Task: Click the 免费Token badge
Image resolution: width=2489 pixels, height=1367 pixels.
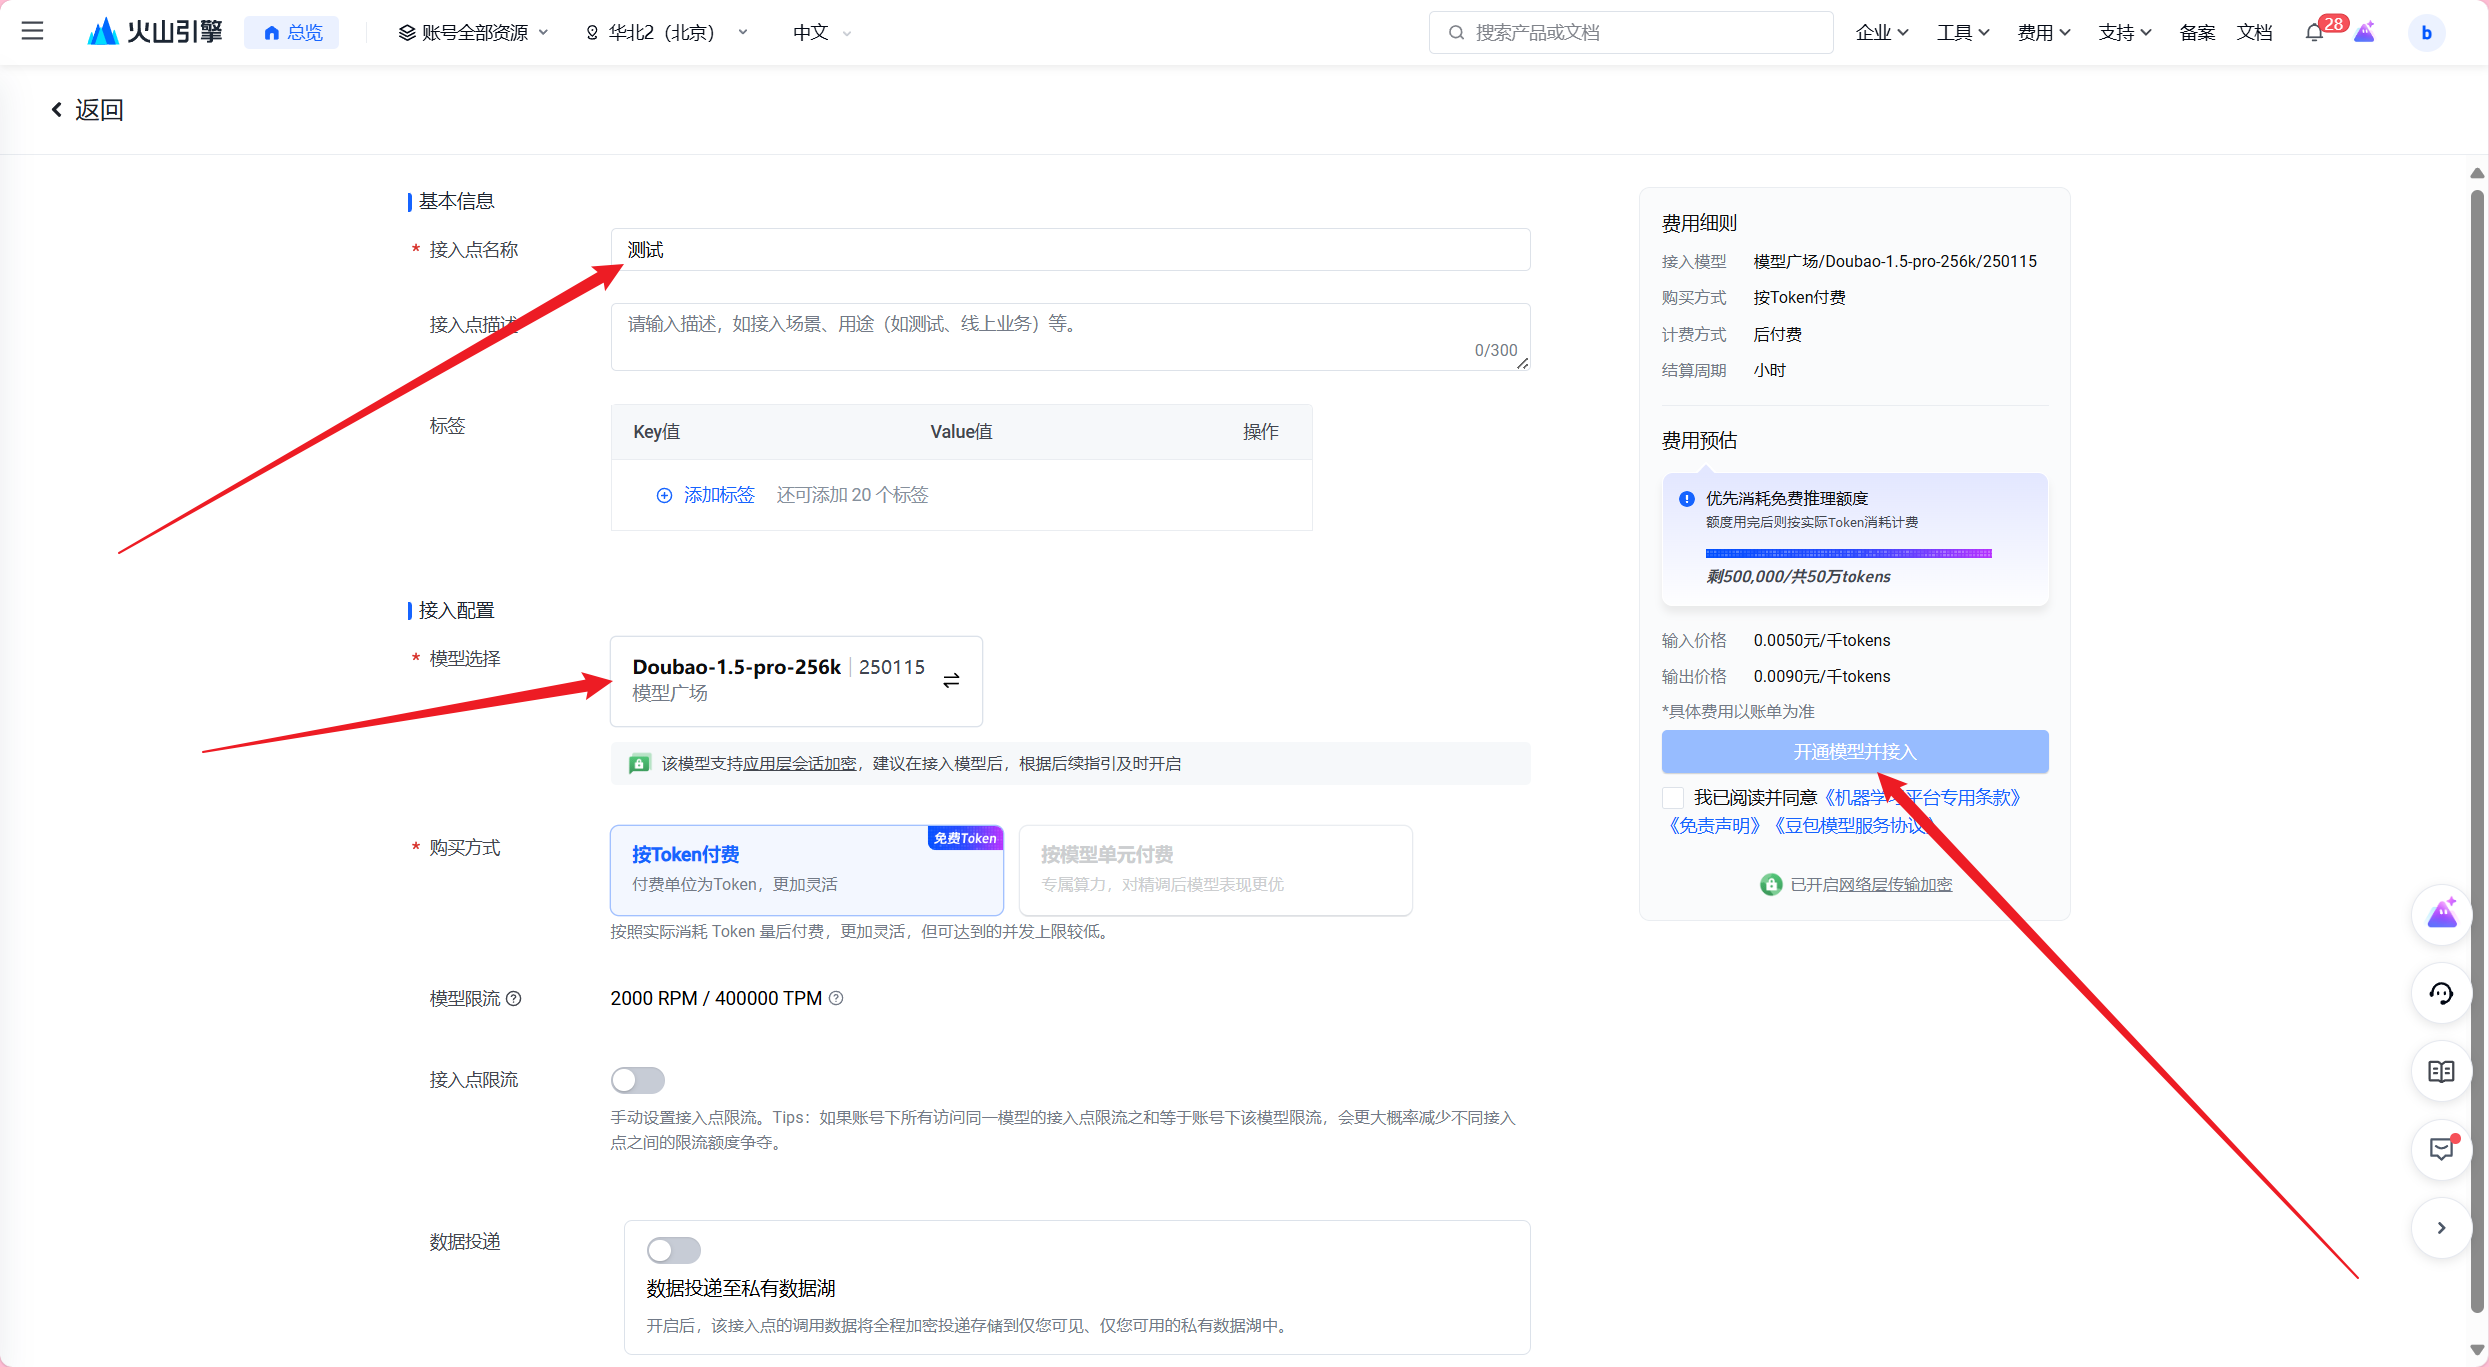Action: (x=965, y=838)
